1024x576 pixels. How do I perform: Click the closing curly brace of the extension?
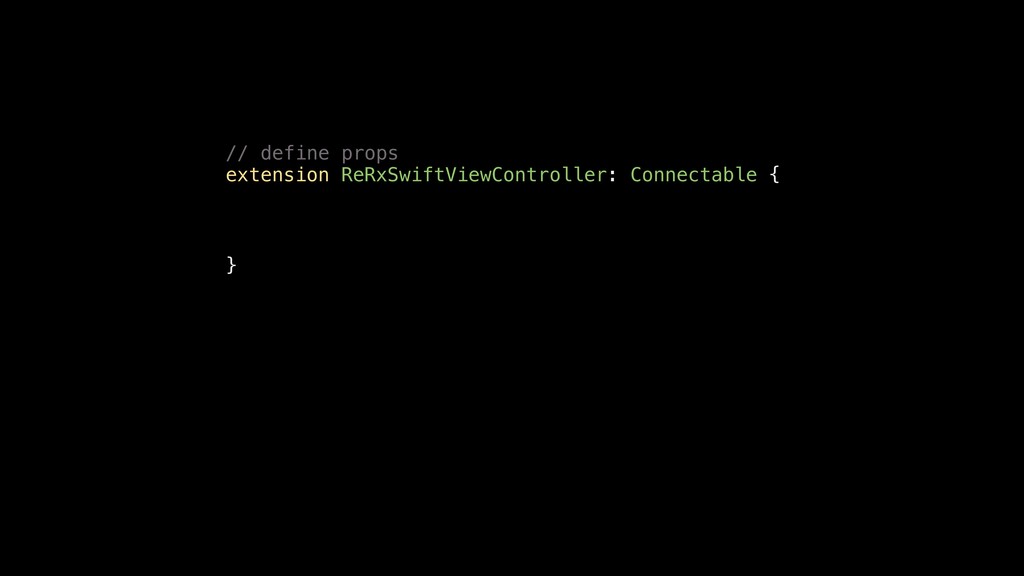coord(231,264)
